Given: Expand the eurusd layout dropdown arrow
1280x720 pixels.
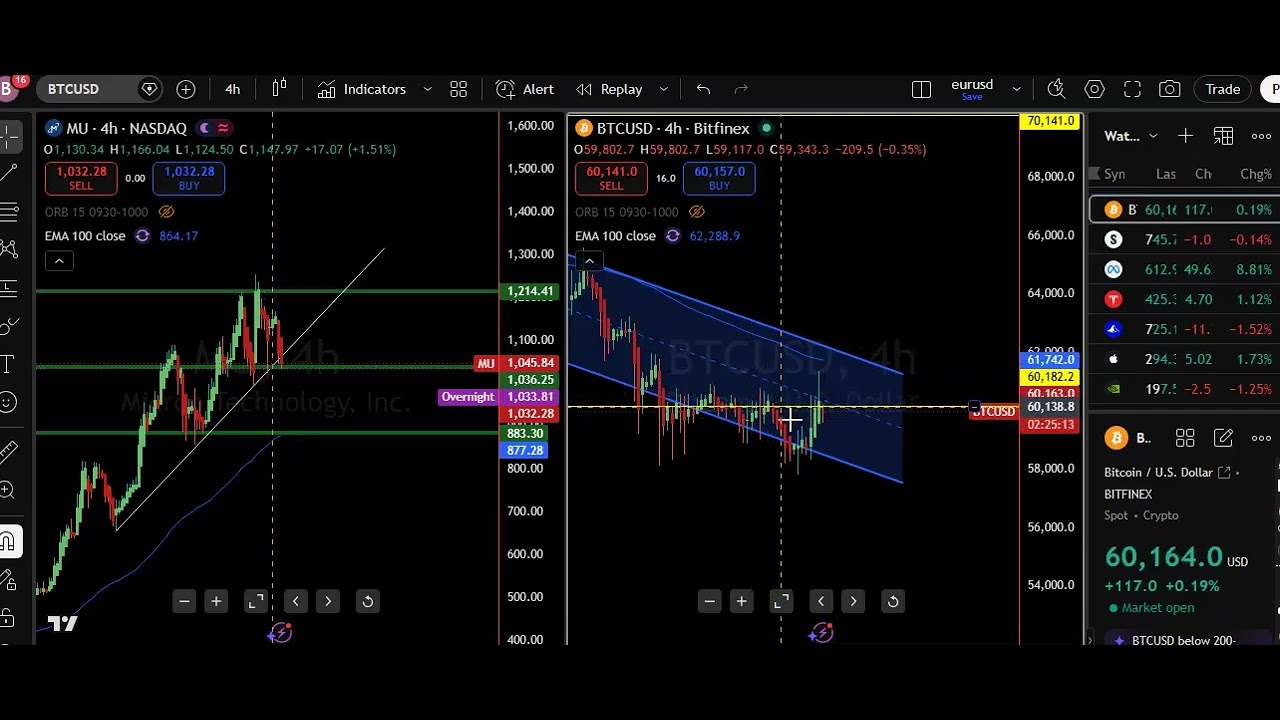Looking at the screenshot, I should (1017, 89).
